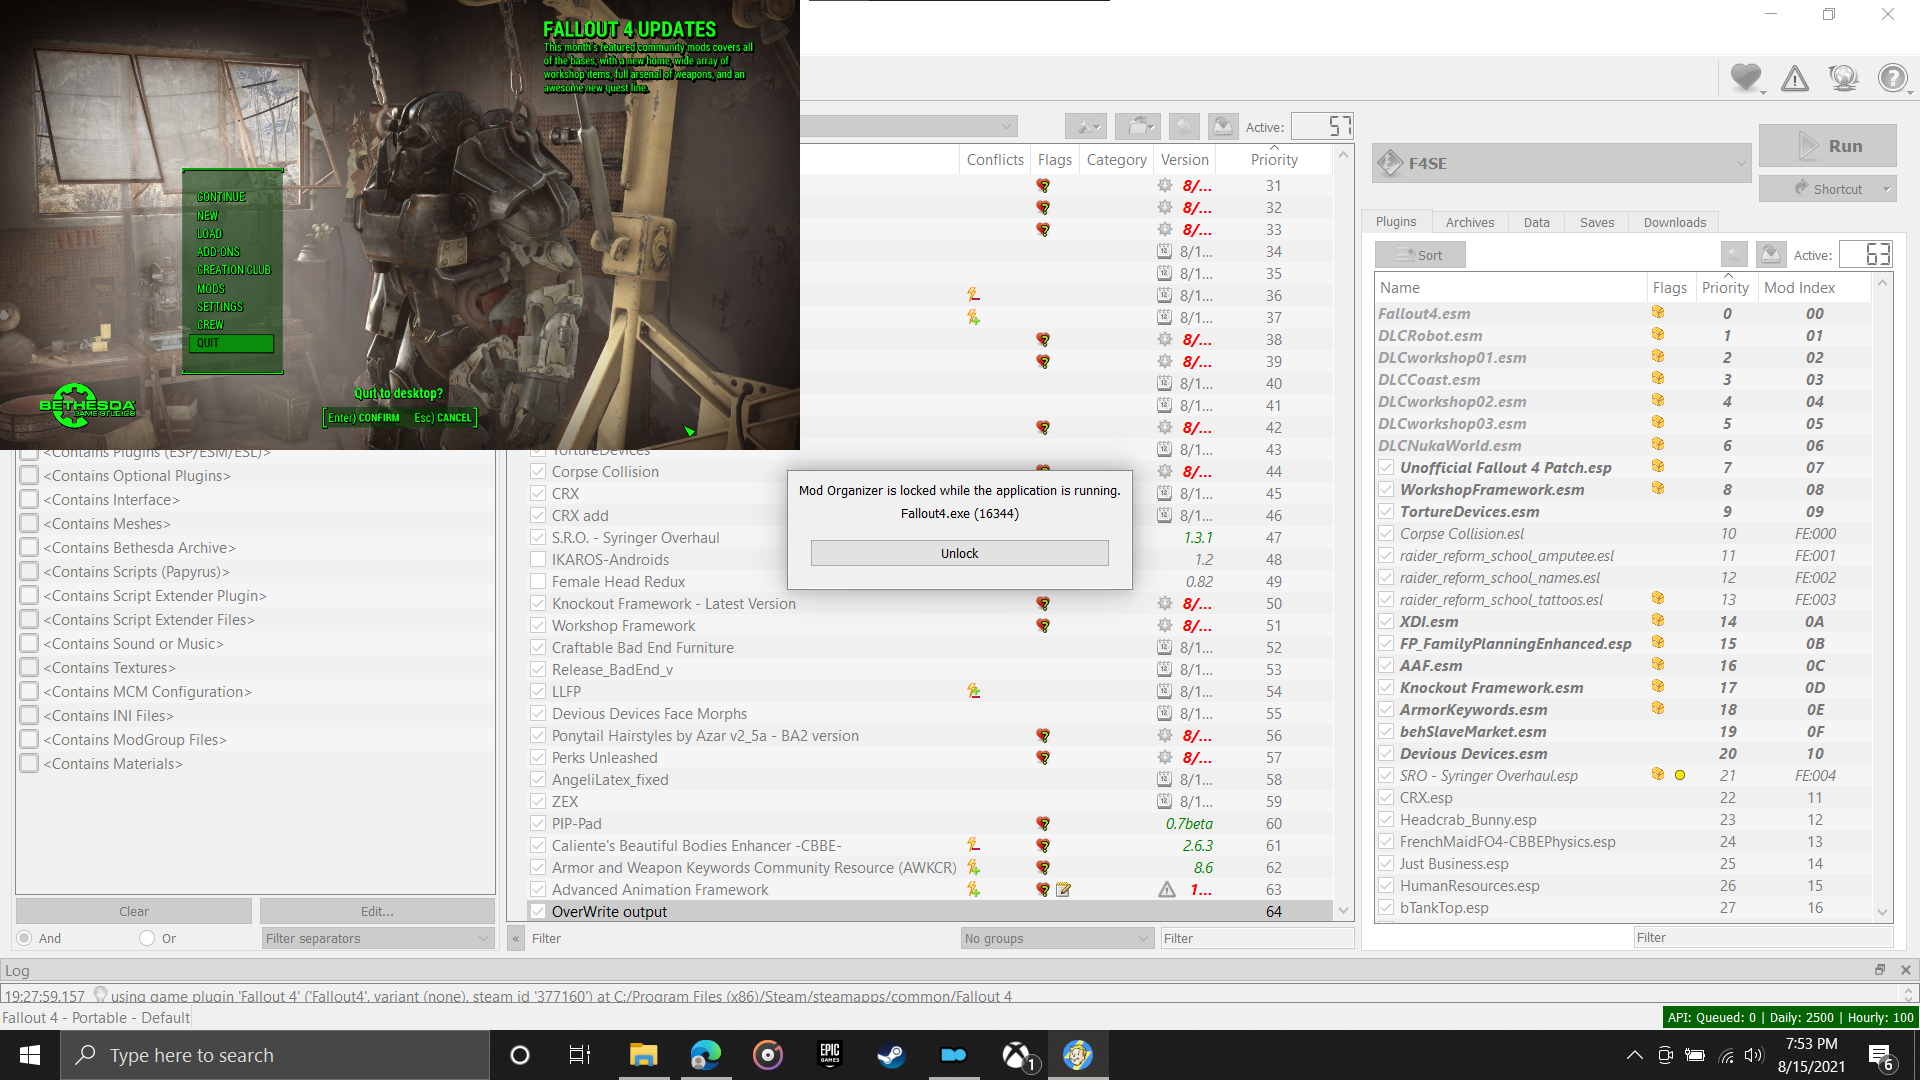Open the Filter separators dropdown
Image resolution: width=1920 pixels, height=1080 pixels.
tap(378, 938)
